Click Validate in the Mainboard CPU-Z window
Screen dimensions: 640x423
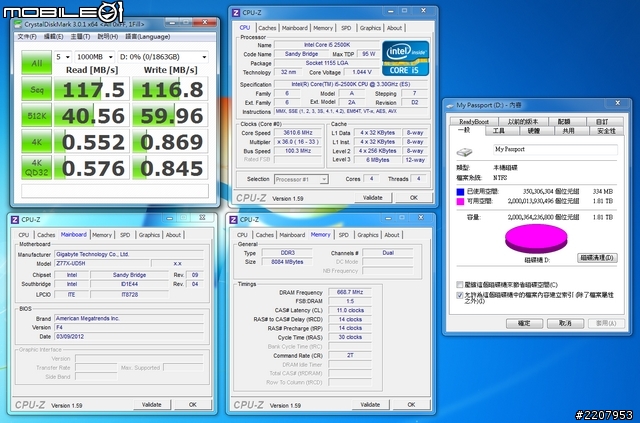tap(151, 405)
